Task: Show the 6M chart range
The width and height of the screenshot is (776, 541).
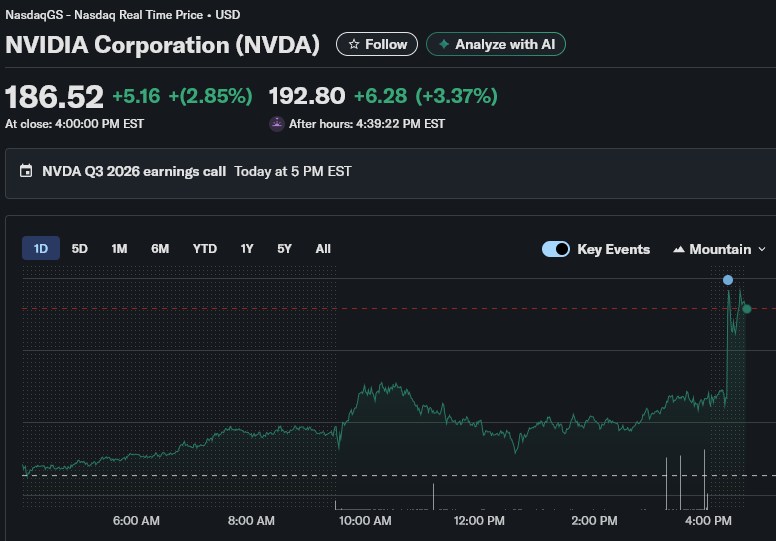Action: click(160, 249)
